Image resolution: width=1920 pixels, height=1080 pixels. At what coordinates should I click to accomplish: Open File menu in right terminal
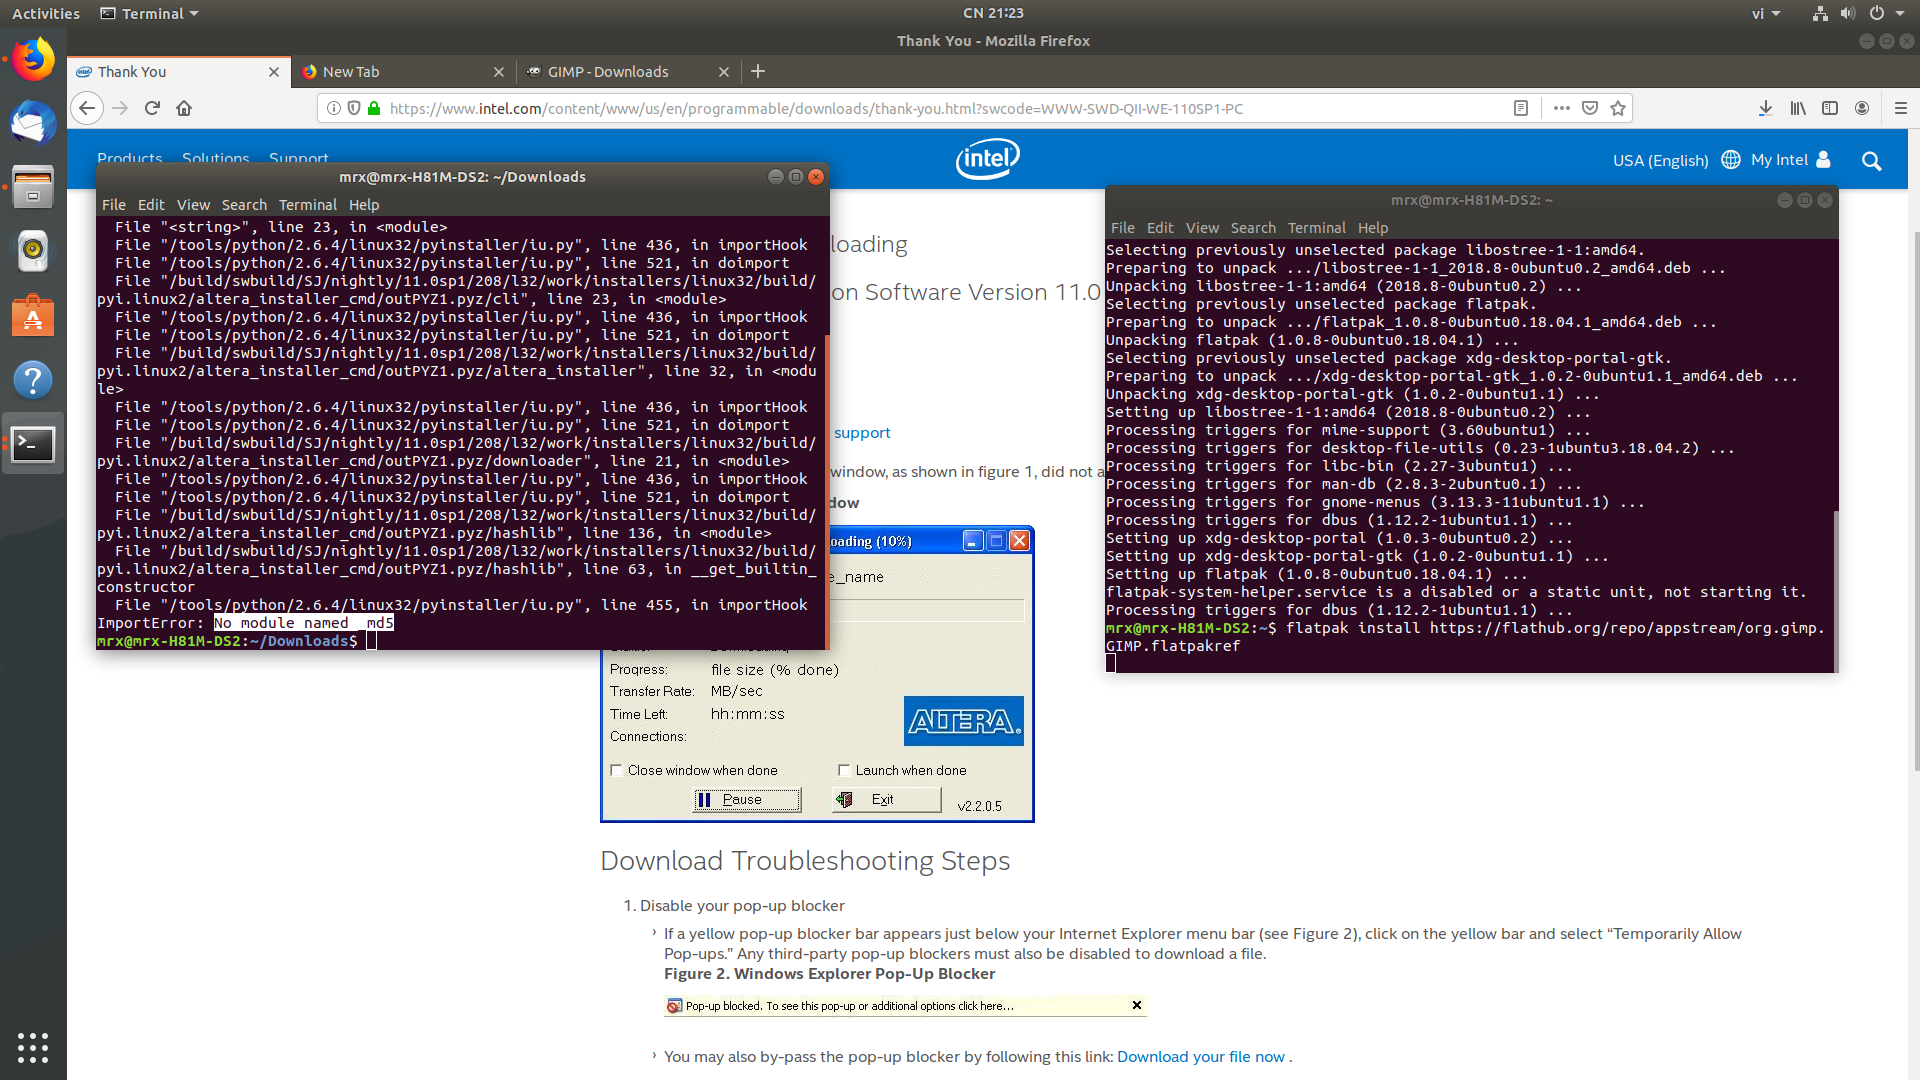pyautogui.click(x=1123, y=228)
